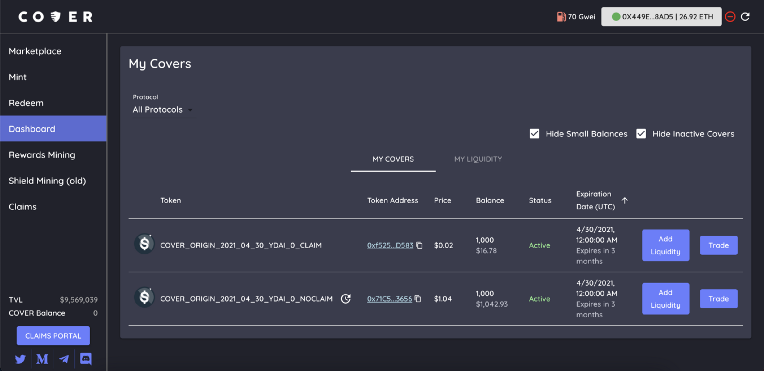Click the Balance column header
The image size is (764, 371).
[490, 200]
